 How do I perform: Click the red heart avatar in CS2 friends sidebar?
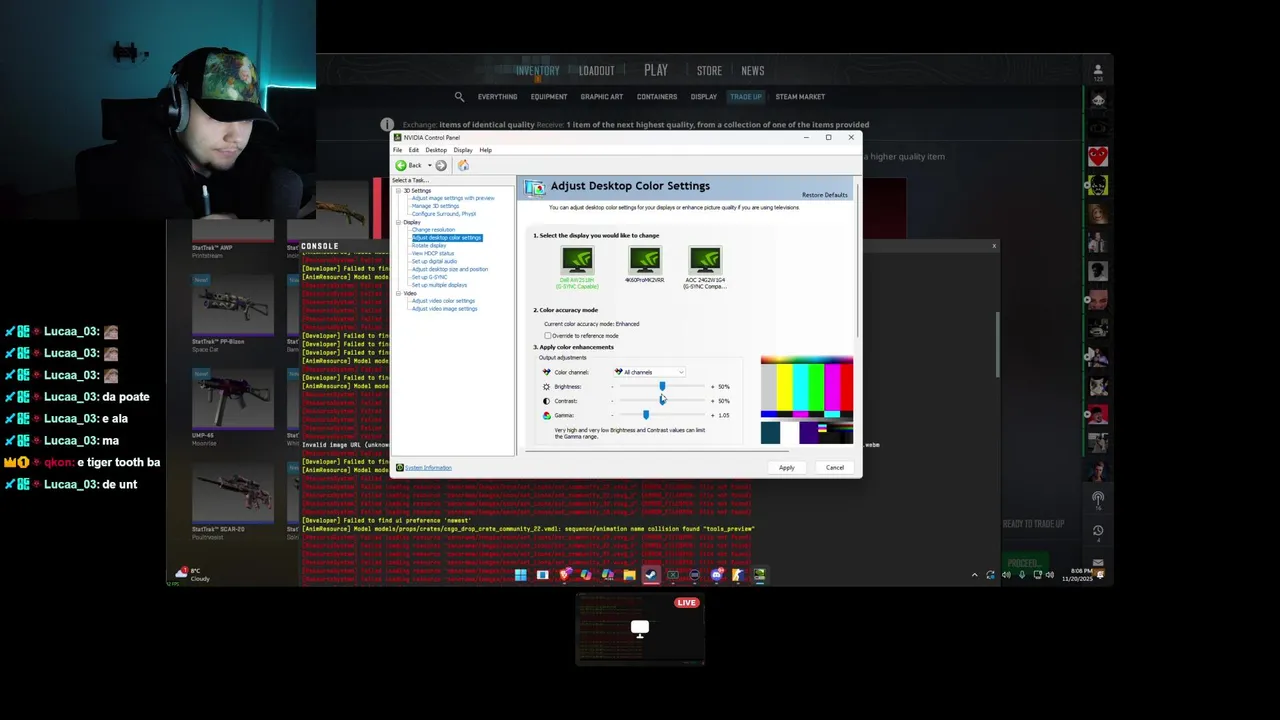tap(1098, 157)
